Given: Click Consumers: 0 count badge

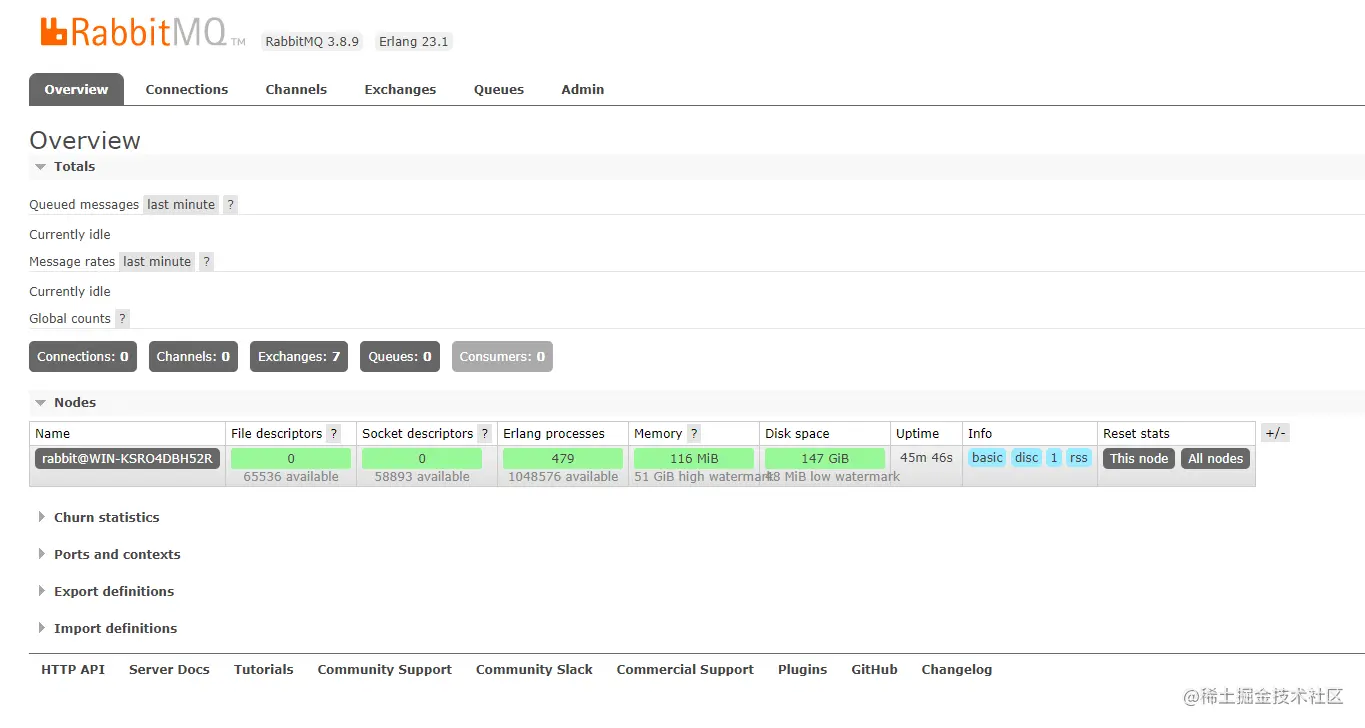Looking at the screenshot, I should tap(502, 357).
